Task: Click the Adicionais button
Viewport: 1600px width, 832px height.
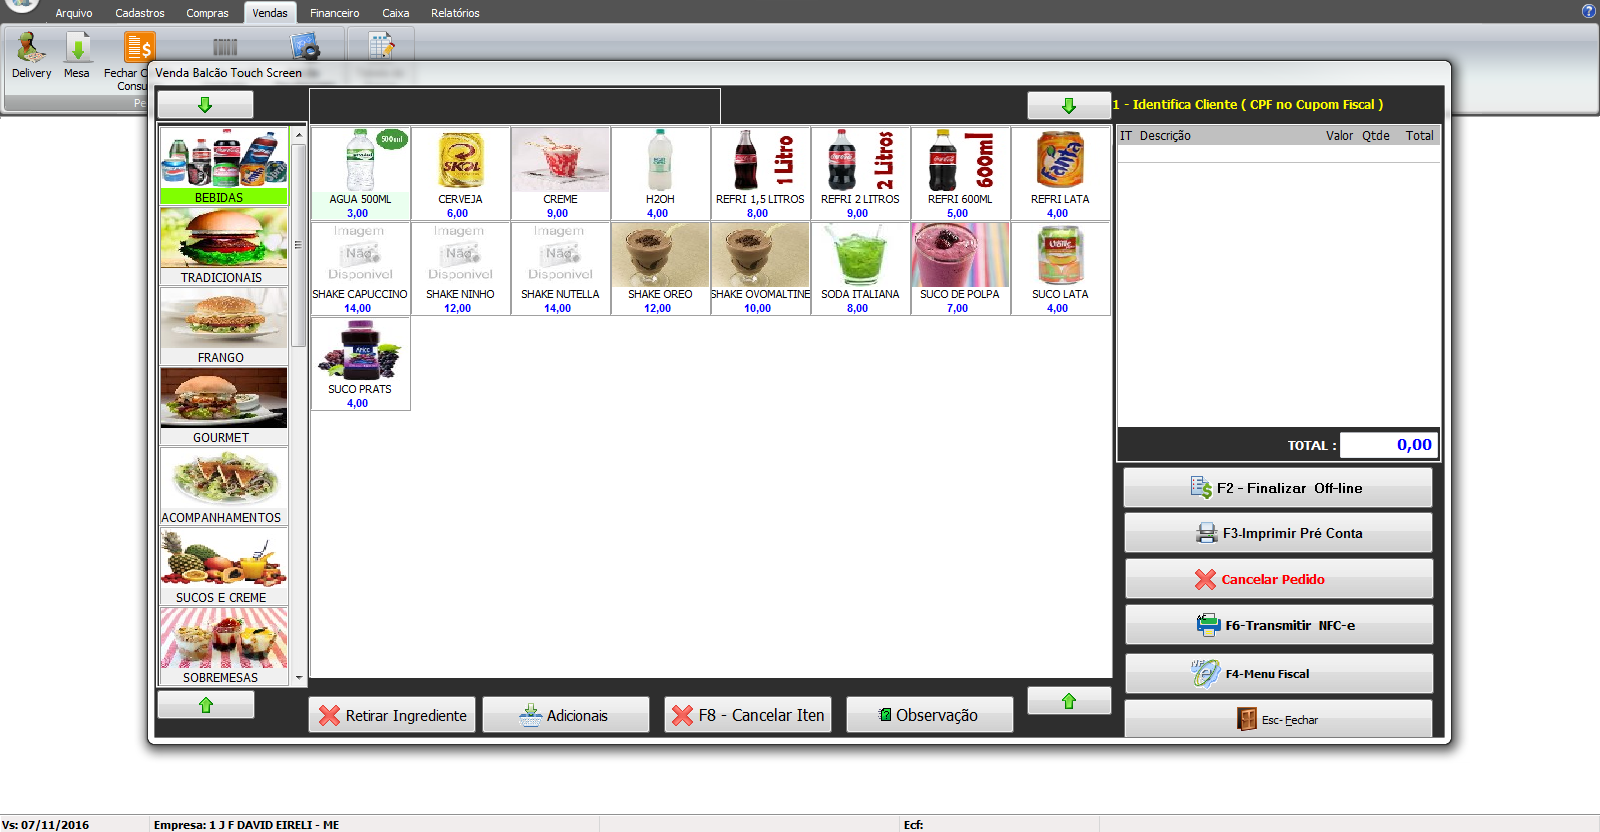Action: 565,715
